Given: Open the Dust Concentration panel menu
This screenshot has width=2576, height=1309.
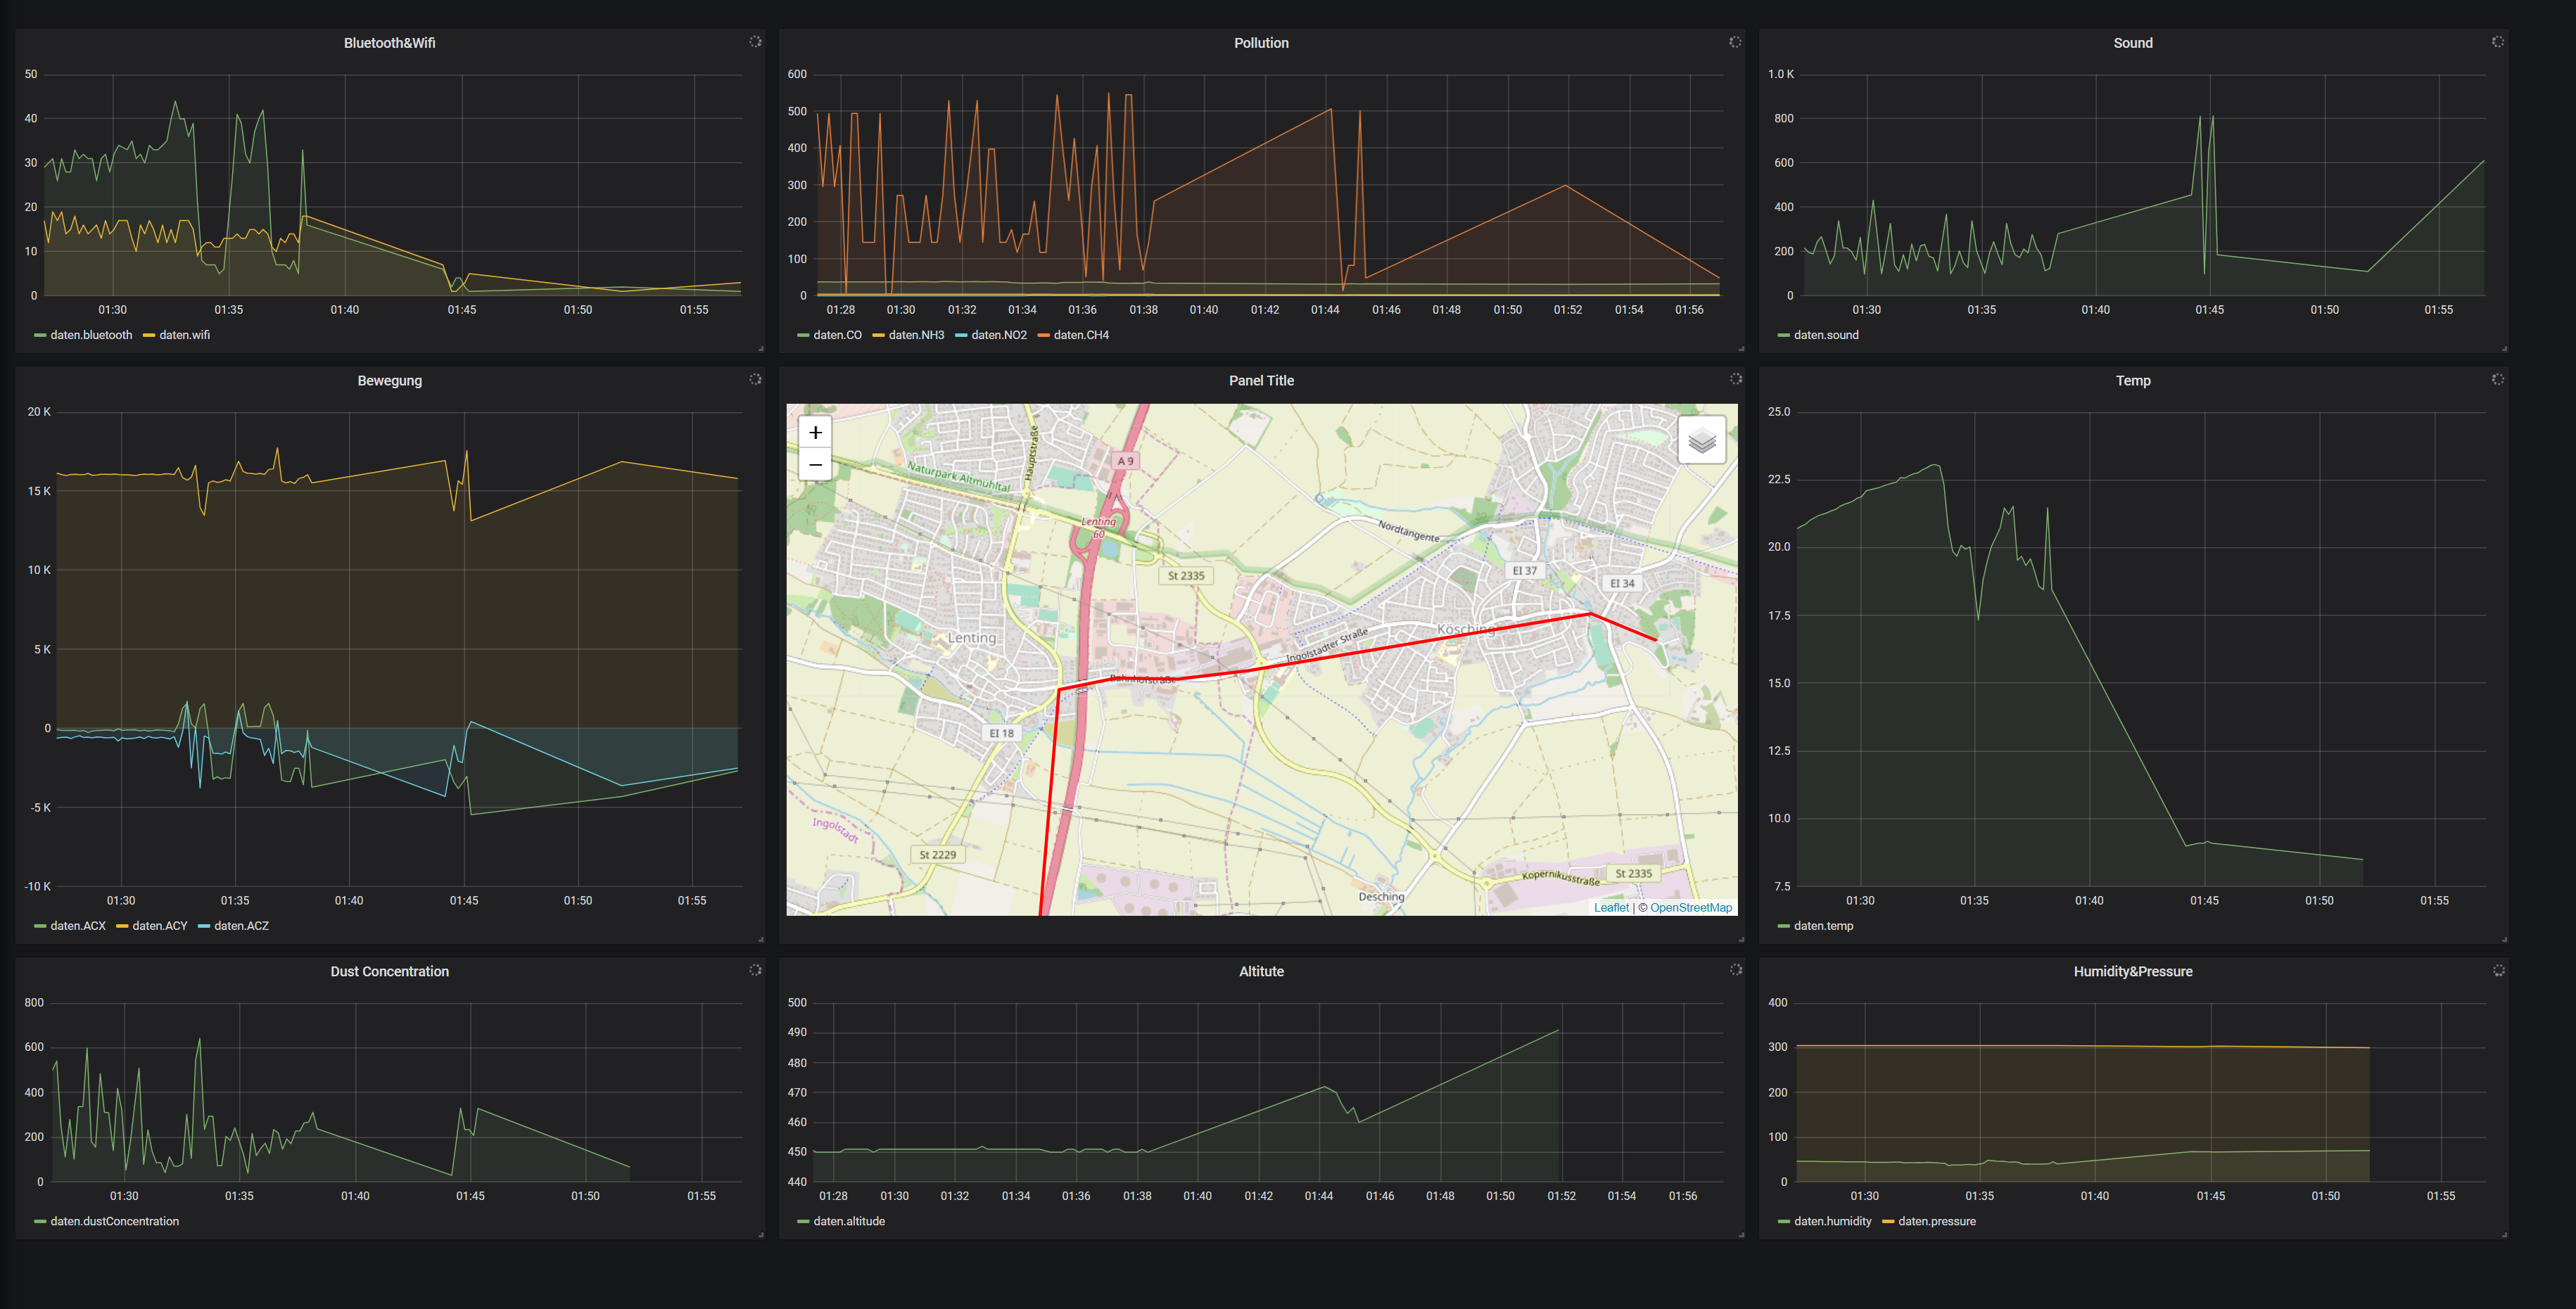Looking at the screenshot, I should [389, 972].
